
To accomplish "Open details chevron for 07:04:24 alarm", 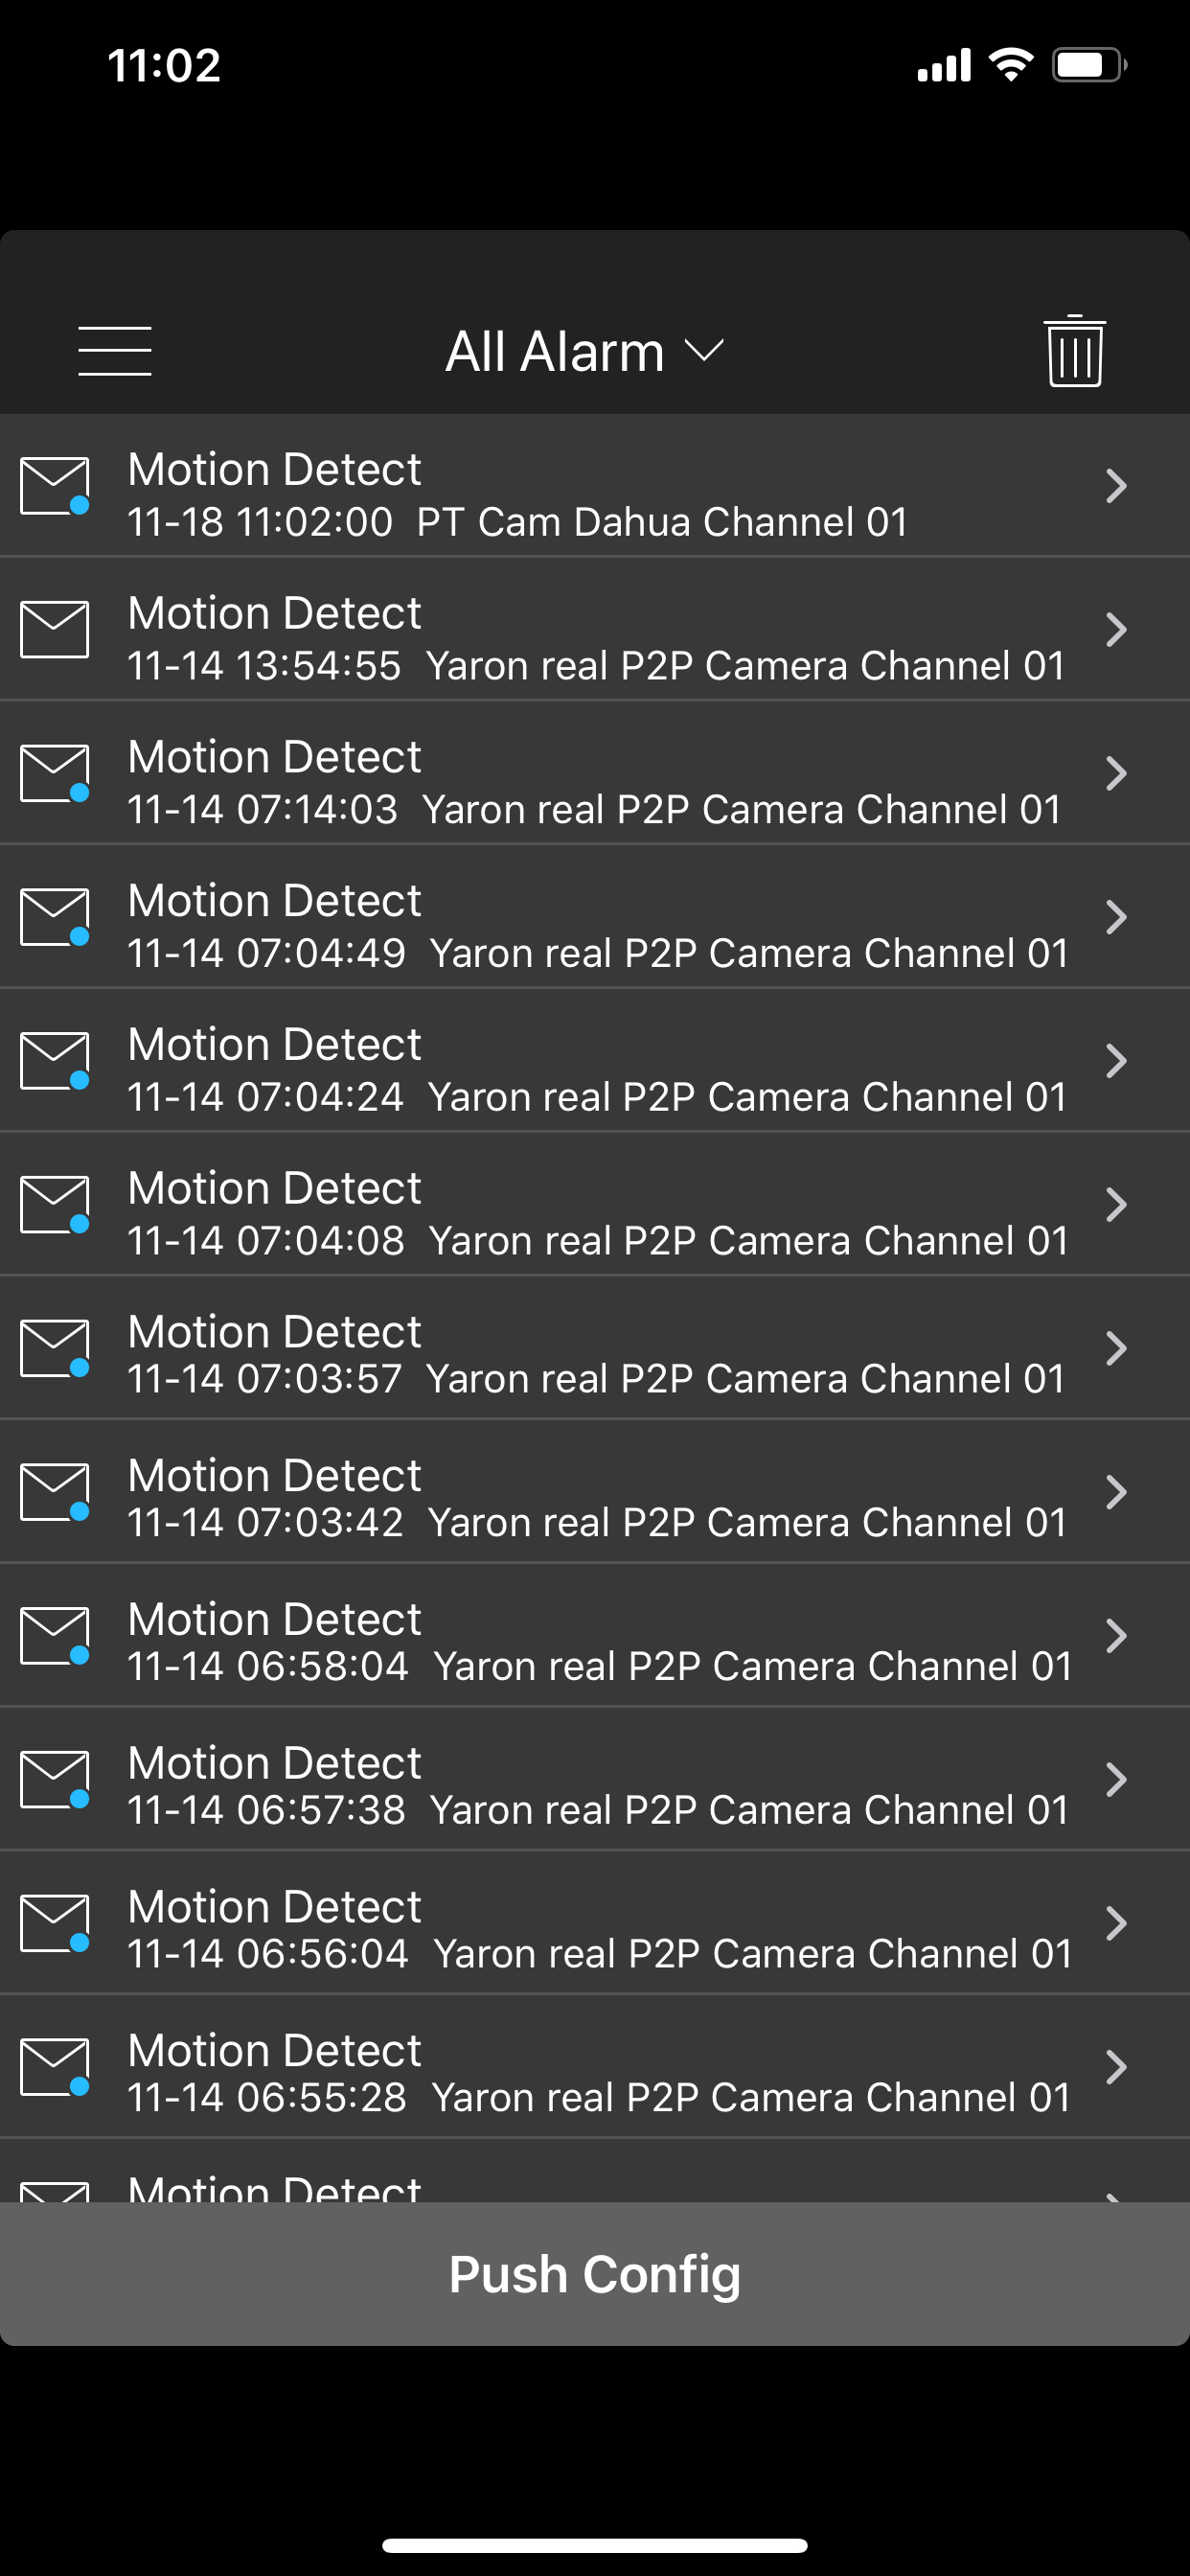I will [x=1116, y=1061].
